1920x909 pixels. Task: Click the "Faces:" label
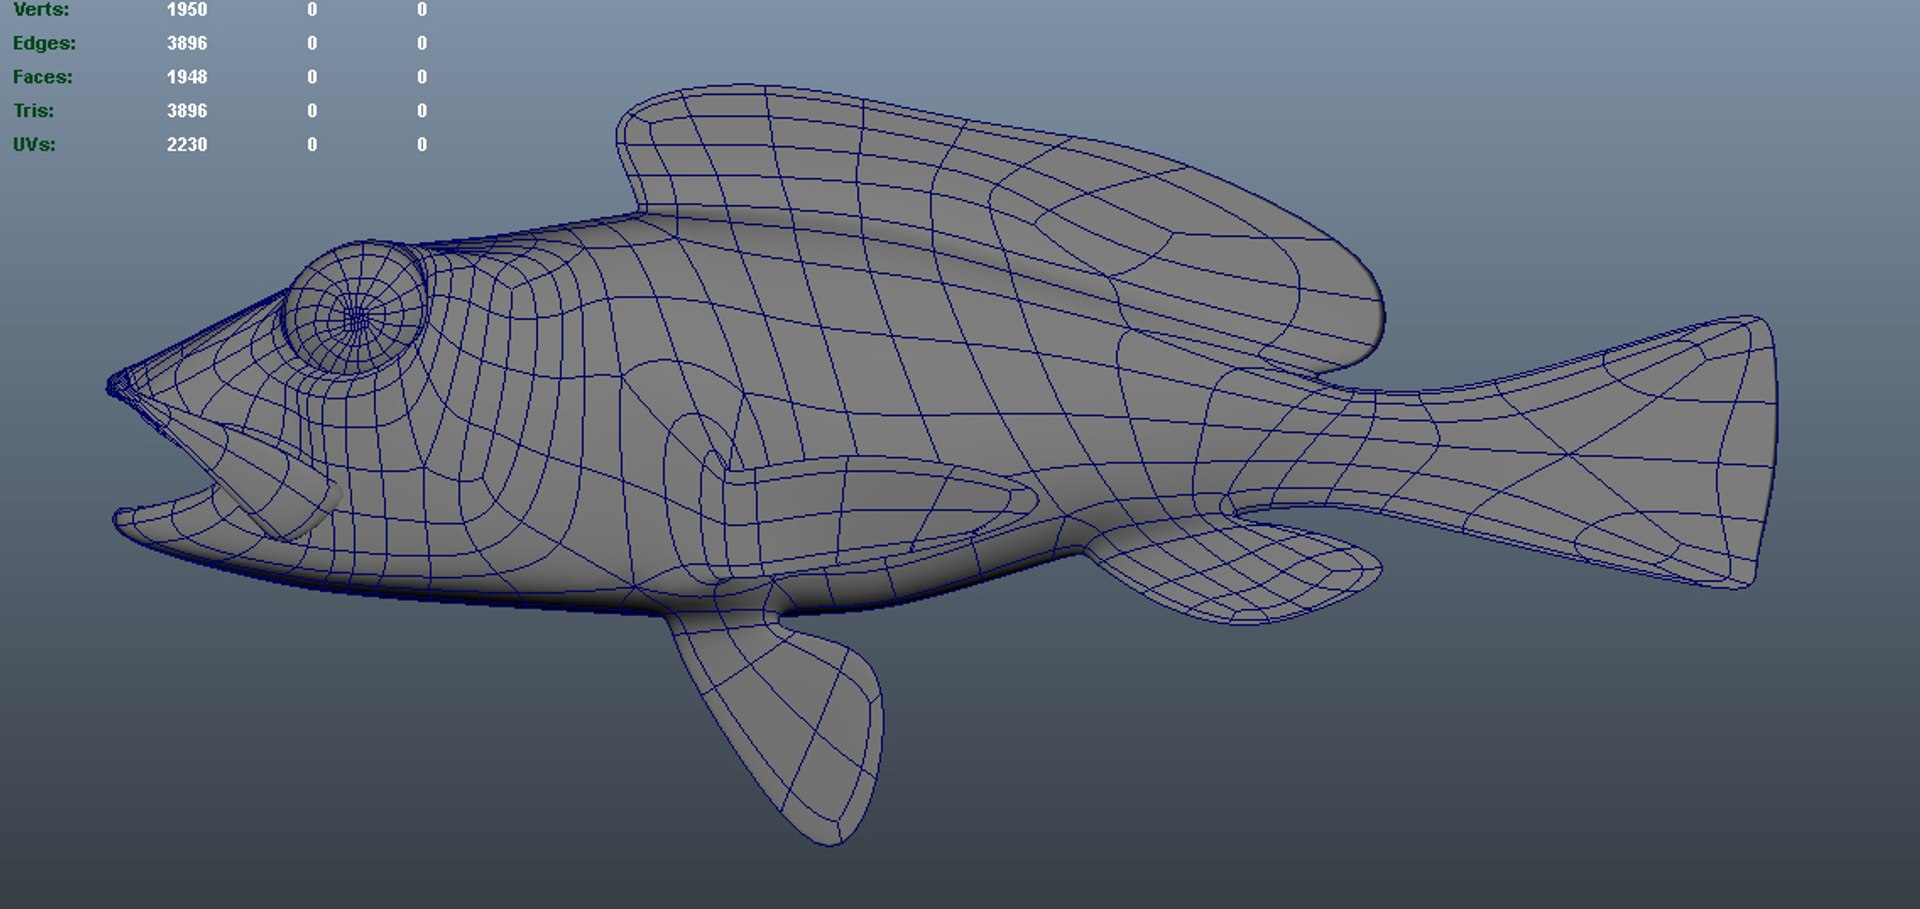(42, 77)
